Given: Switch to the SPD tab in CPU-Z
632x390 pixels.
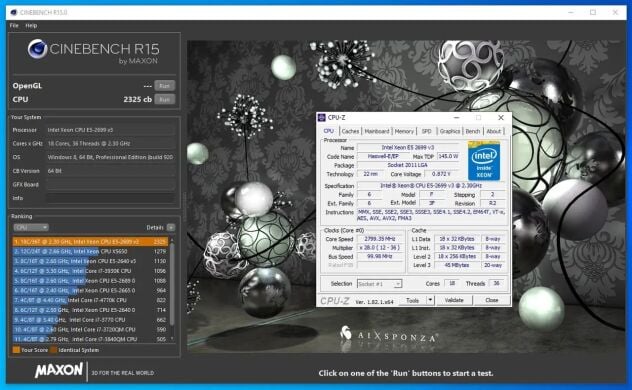Looking at the screenshot, I should coord(426,131).
